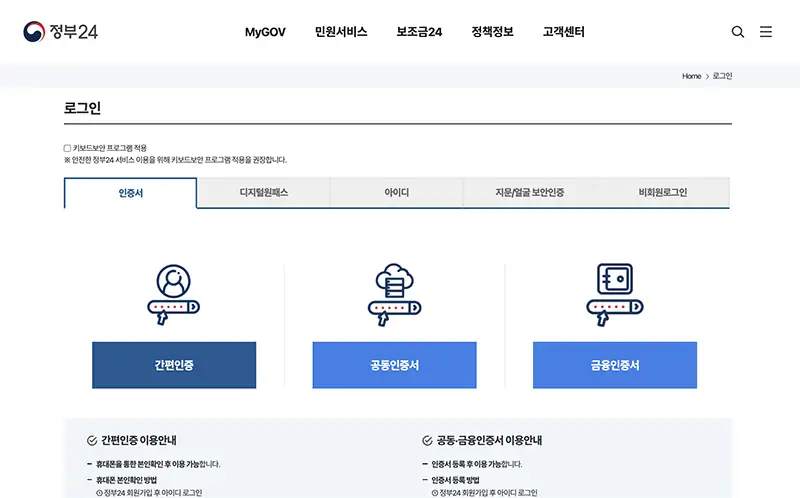Switch to the 지문/얼굴 보안인증 tab
Image resolution: width=800 pixels, height=498 pixels.
click(x=530, y=192)
